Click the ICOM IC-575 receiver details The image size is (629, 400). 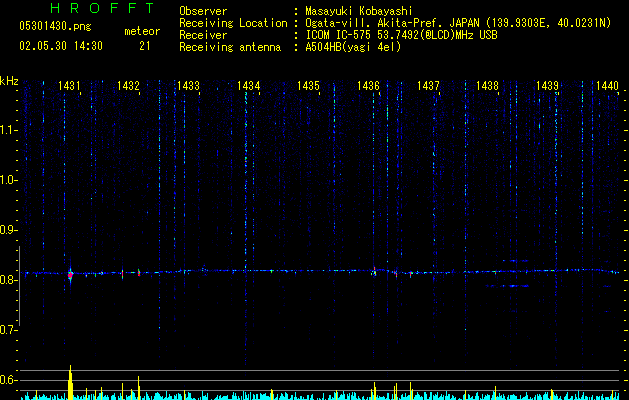coord(401,35)
